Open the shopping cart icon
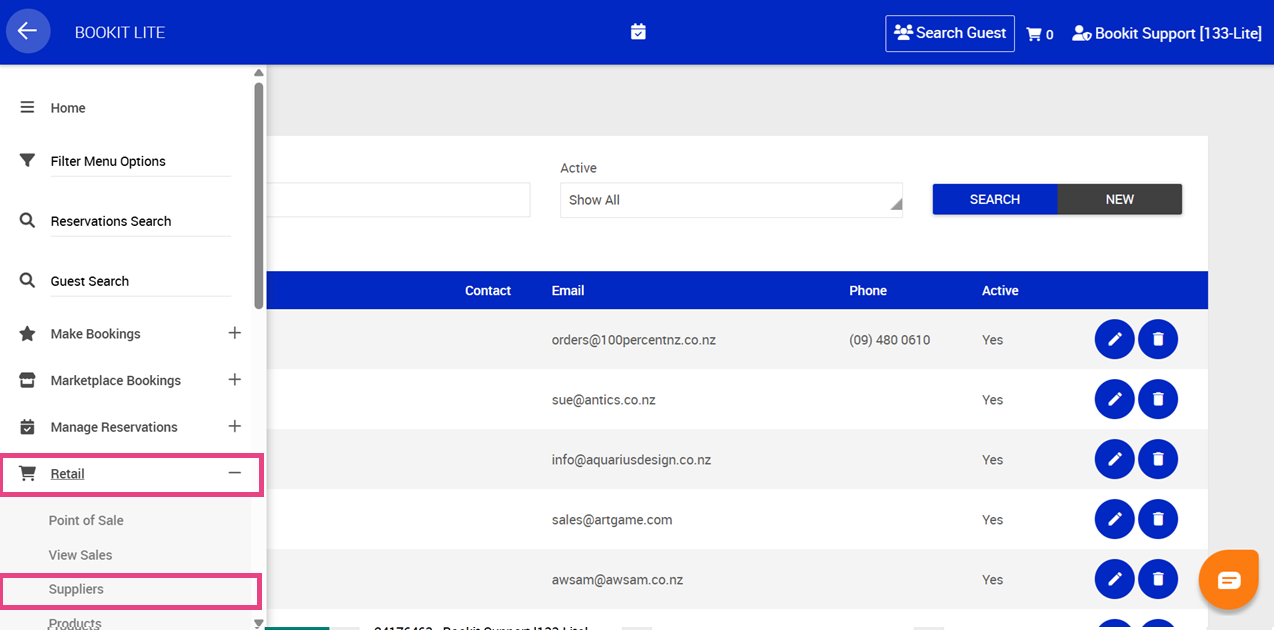The width and height of the screenshot is (1274, 630). coord(1034,34)
